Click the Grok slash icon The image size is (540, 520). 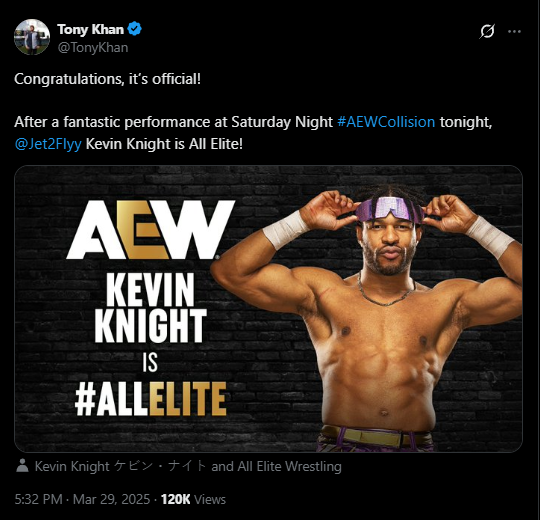(x=487, y=31)
